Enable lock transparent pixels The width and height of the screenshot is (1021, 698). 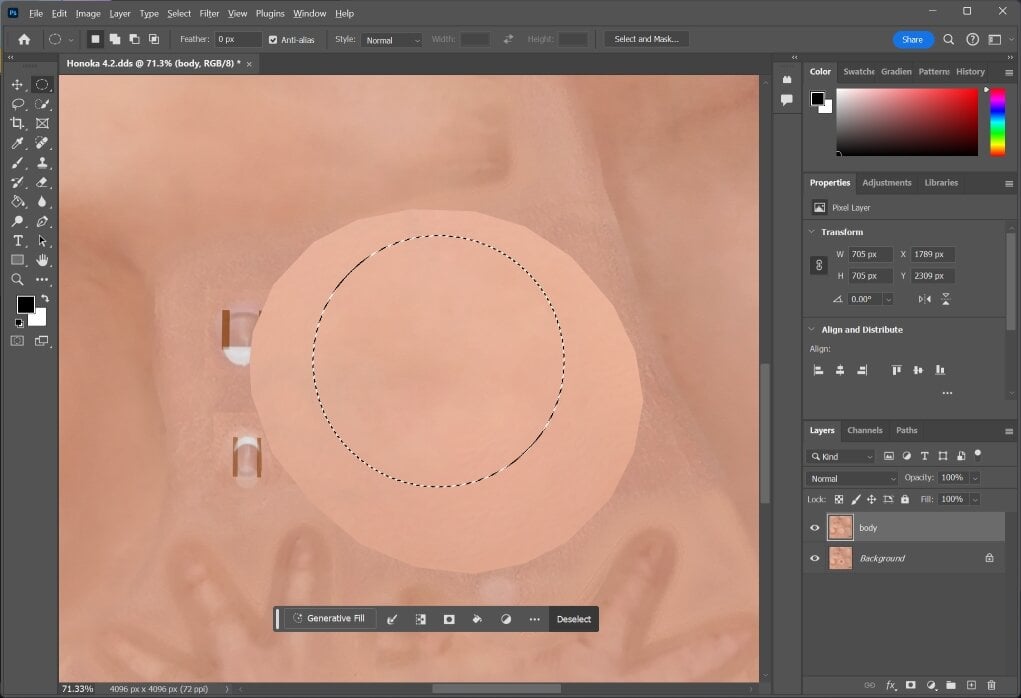[x=839, y=499]
